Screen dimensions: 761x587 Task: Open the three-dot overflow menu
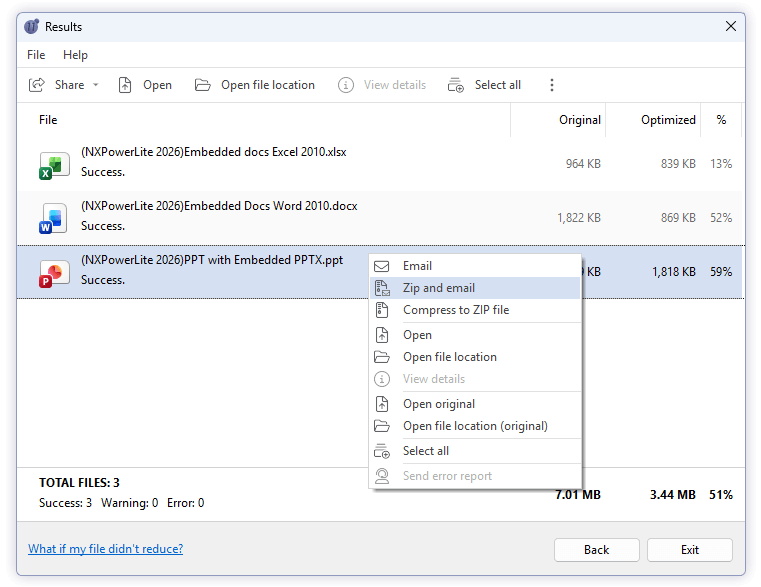click(551, 85)
